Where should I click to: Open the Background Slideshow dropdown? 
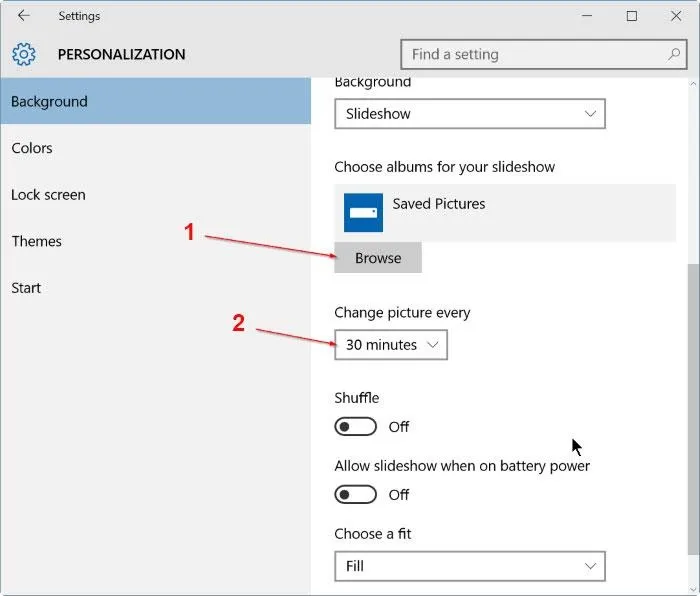pyautogui.click(x=470, y=114)
